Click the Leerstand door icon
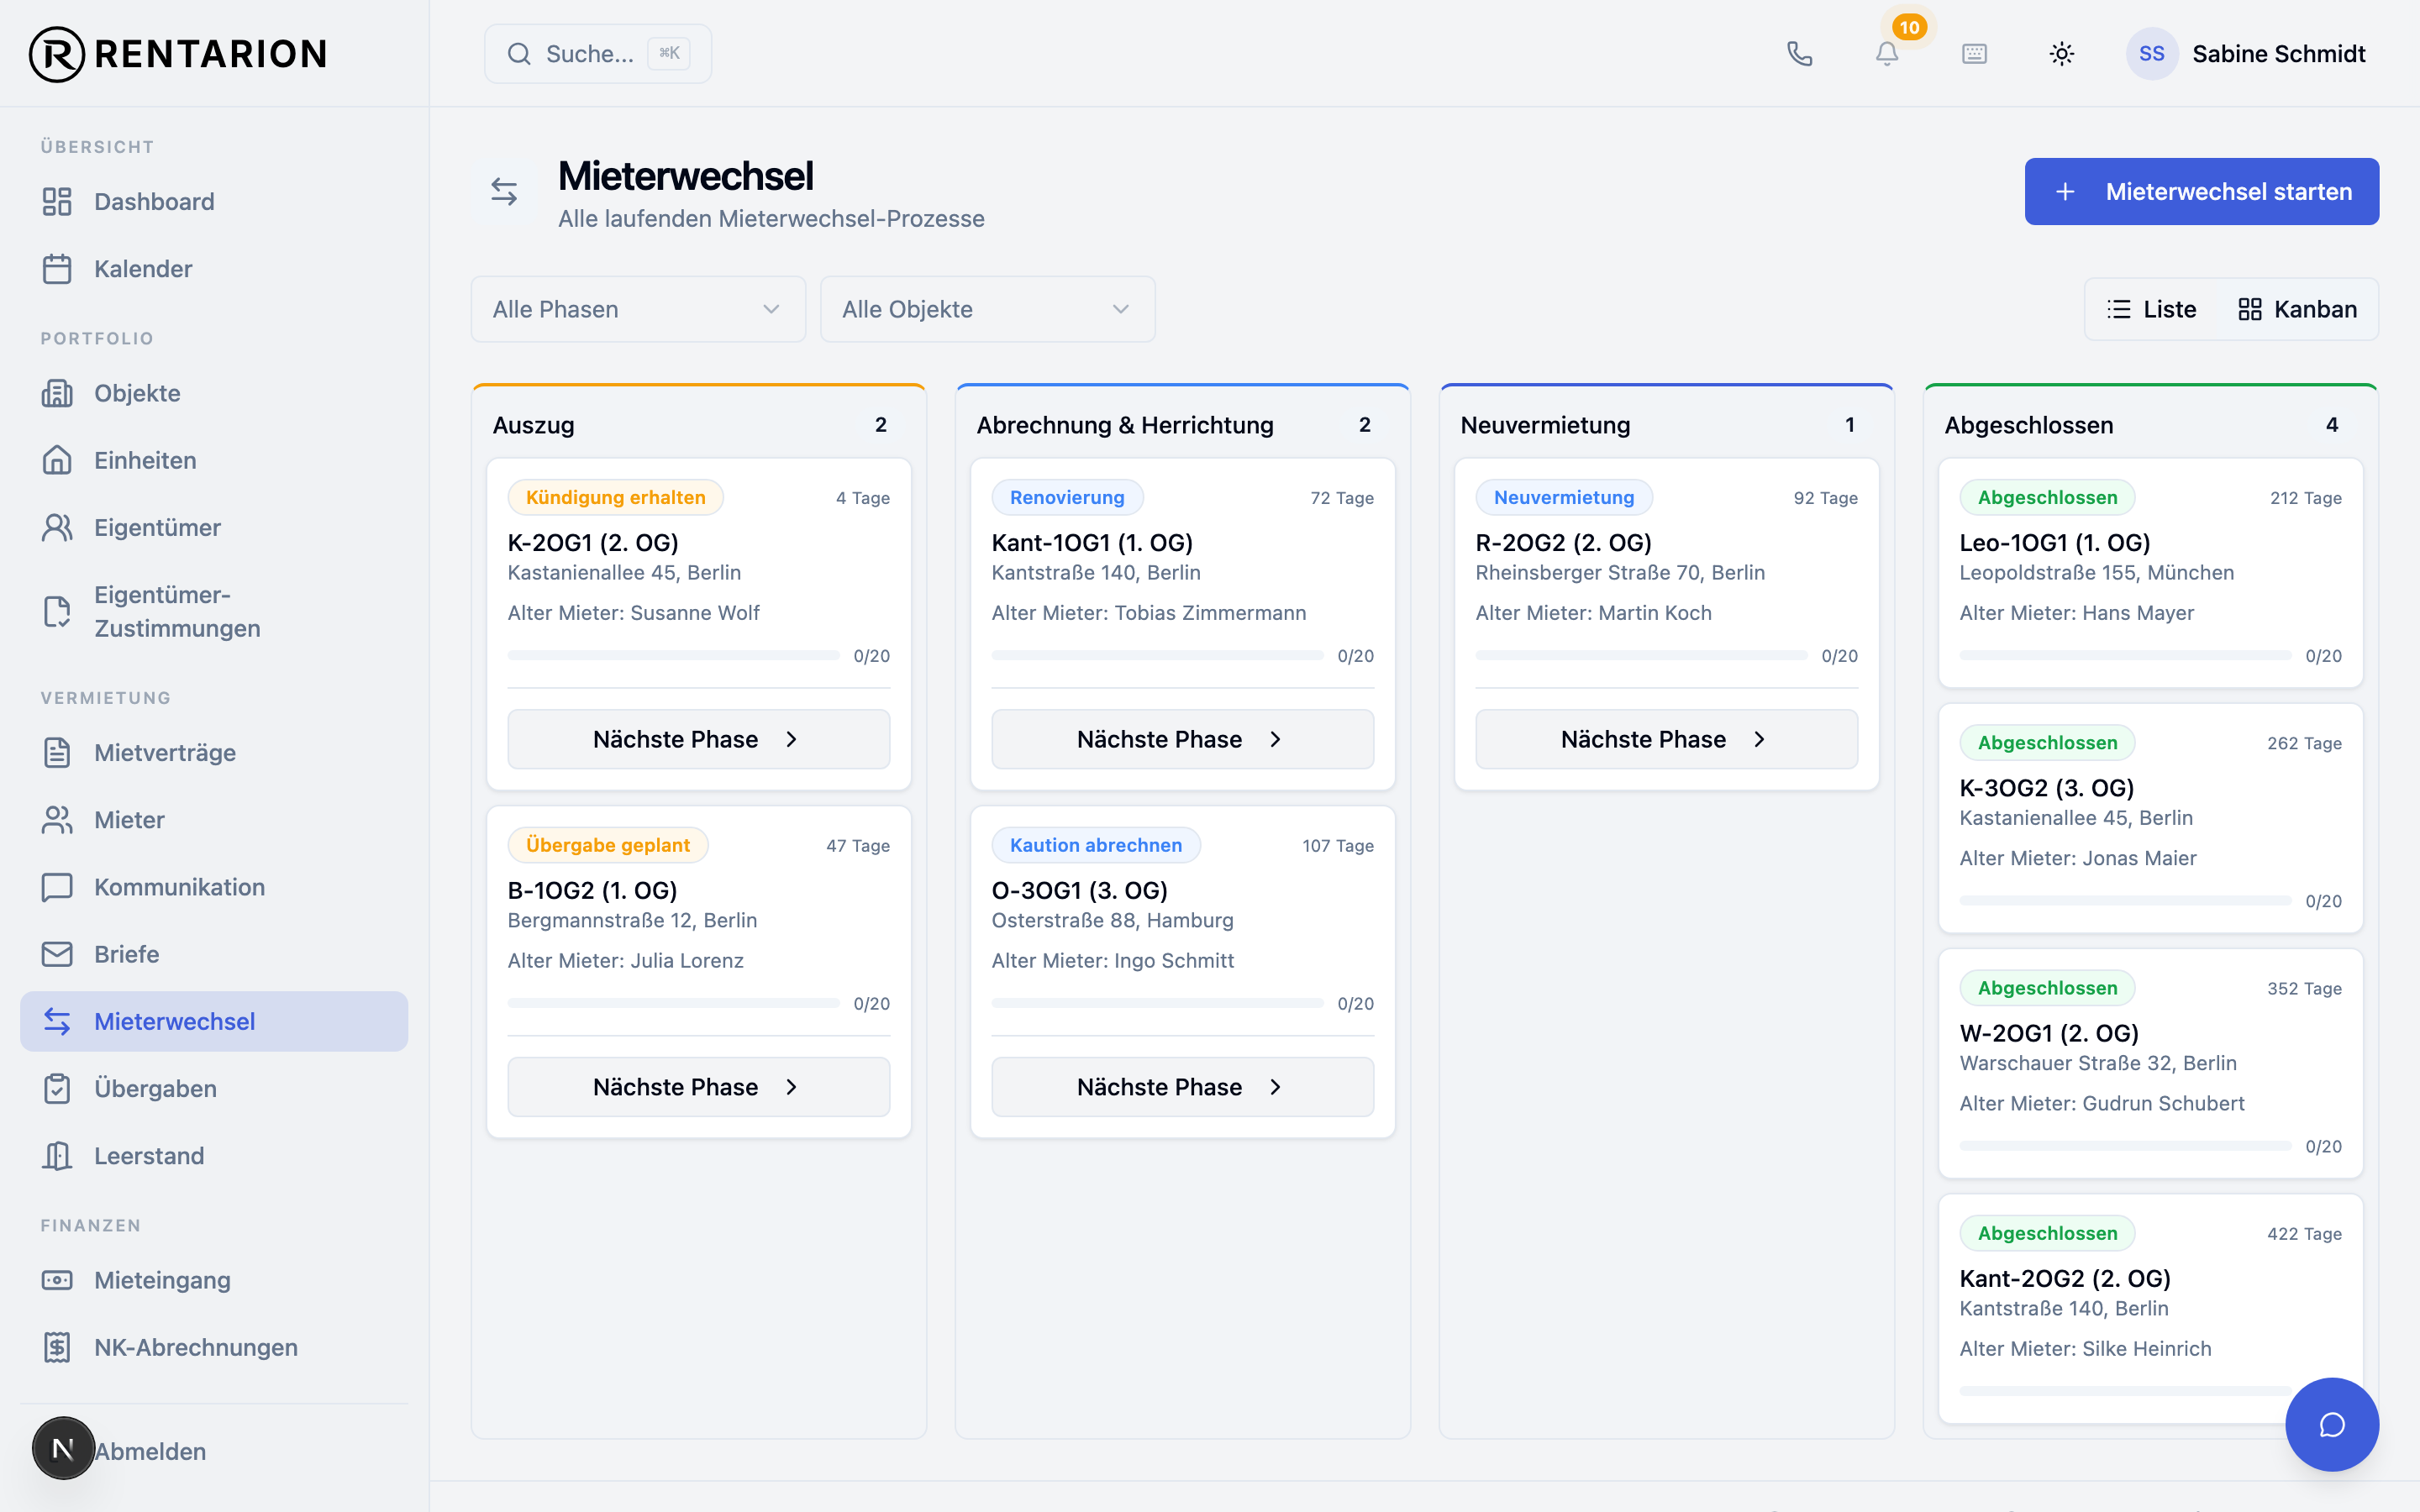Screen dimensions: 2420x1512 coord(57,1156)
